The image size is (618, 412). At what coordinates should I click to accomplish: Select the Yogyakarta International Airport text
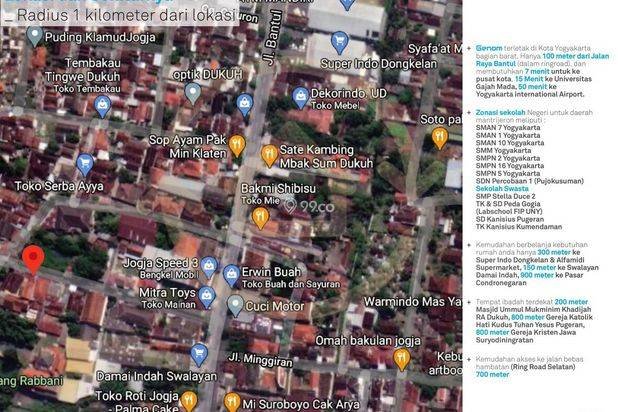pos(530,94)
